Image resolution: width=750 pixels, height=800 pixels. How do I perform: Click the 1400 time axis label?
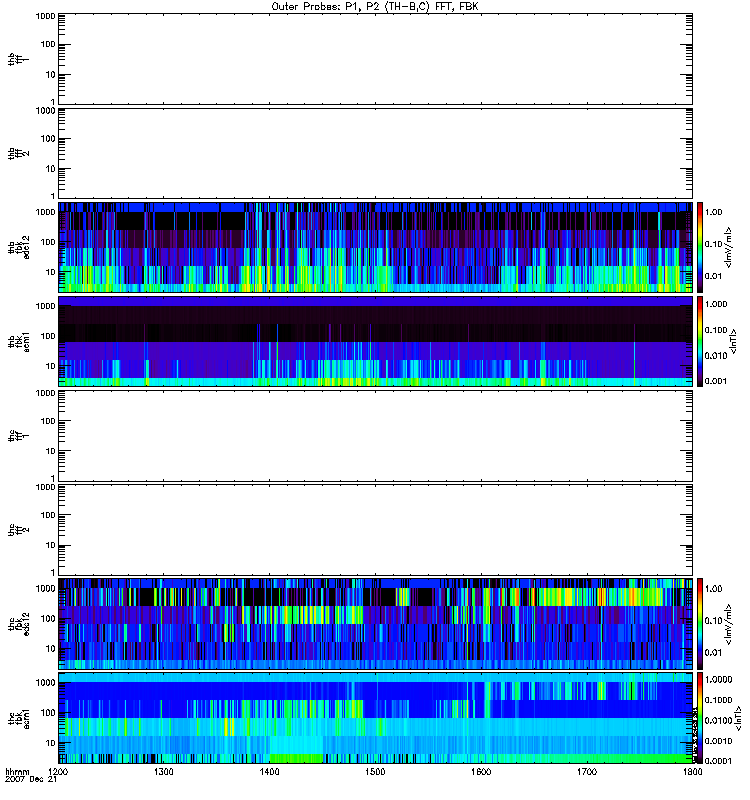tap(270, 773)
